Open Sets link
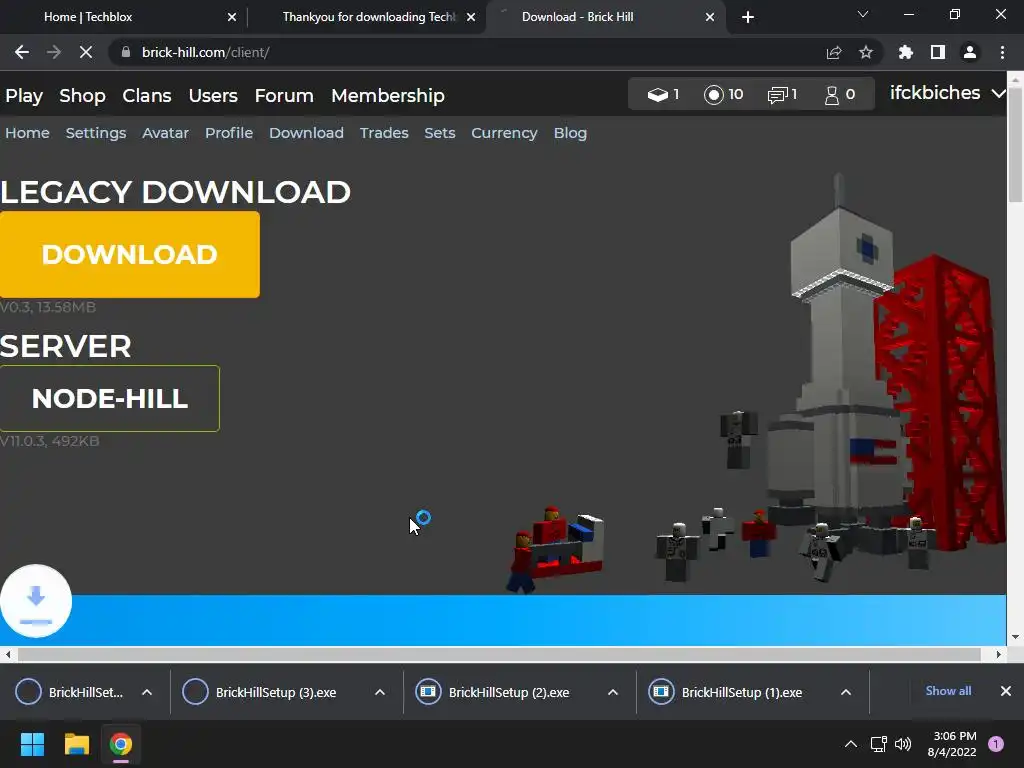Screen dimensions: 1024x768 440,133
